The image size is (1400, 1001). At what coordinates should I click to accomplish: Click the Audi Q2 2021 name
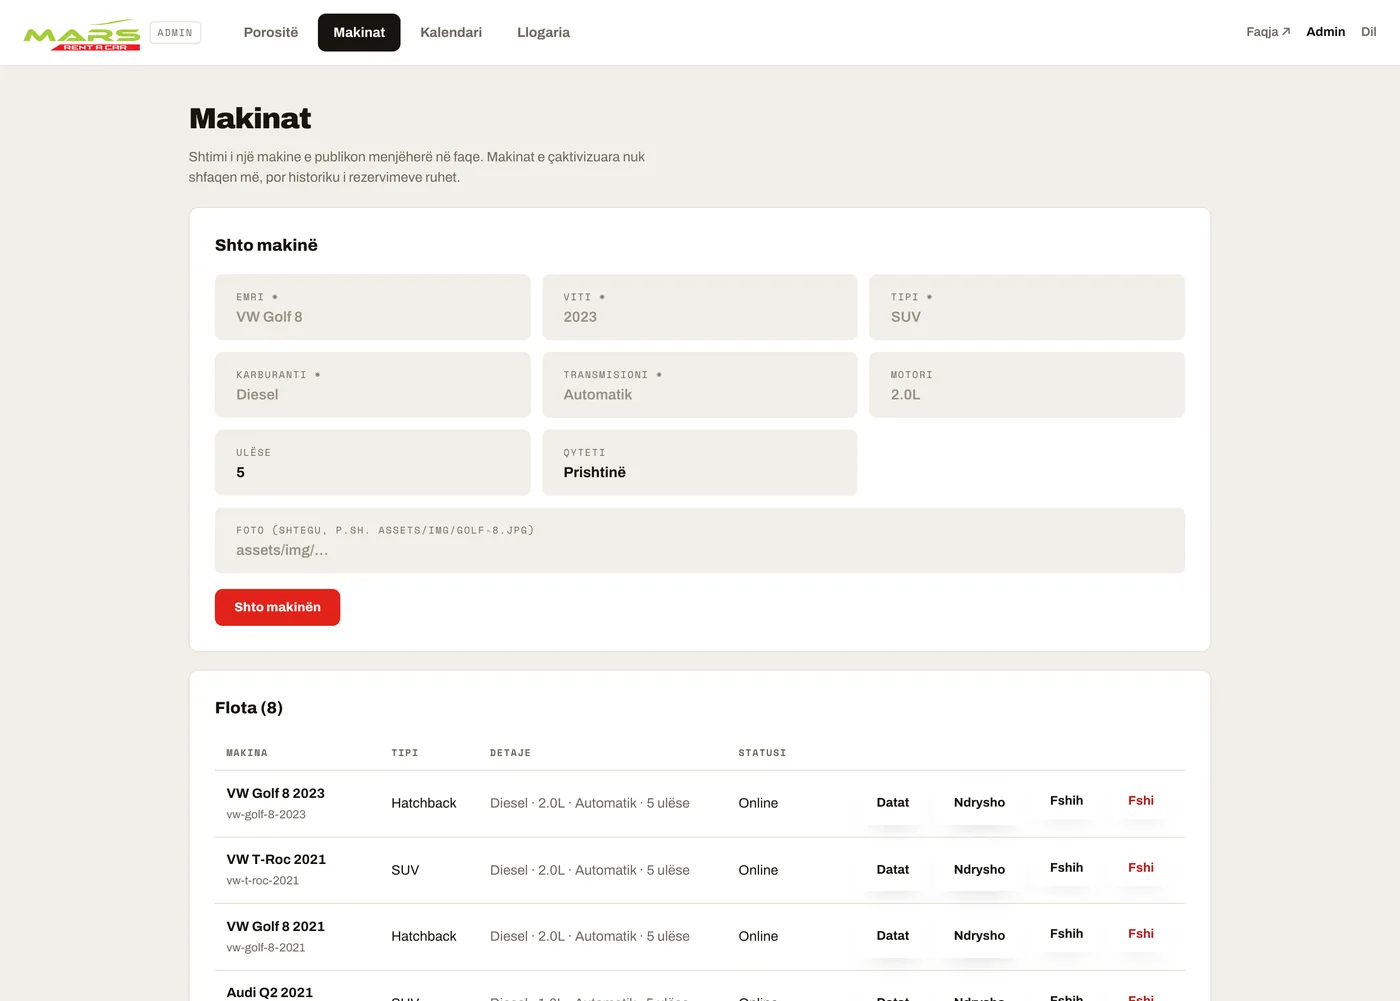270,992
